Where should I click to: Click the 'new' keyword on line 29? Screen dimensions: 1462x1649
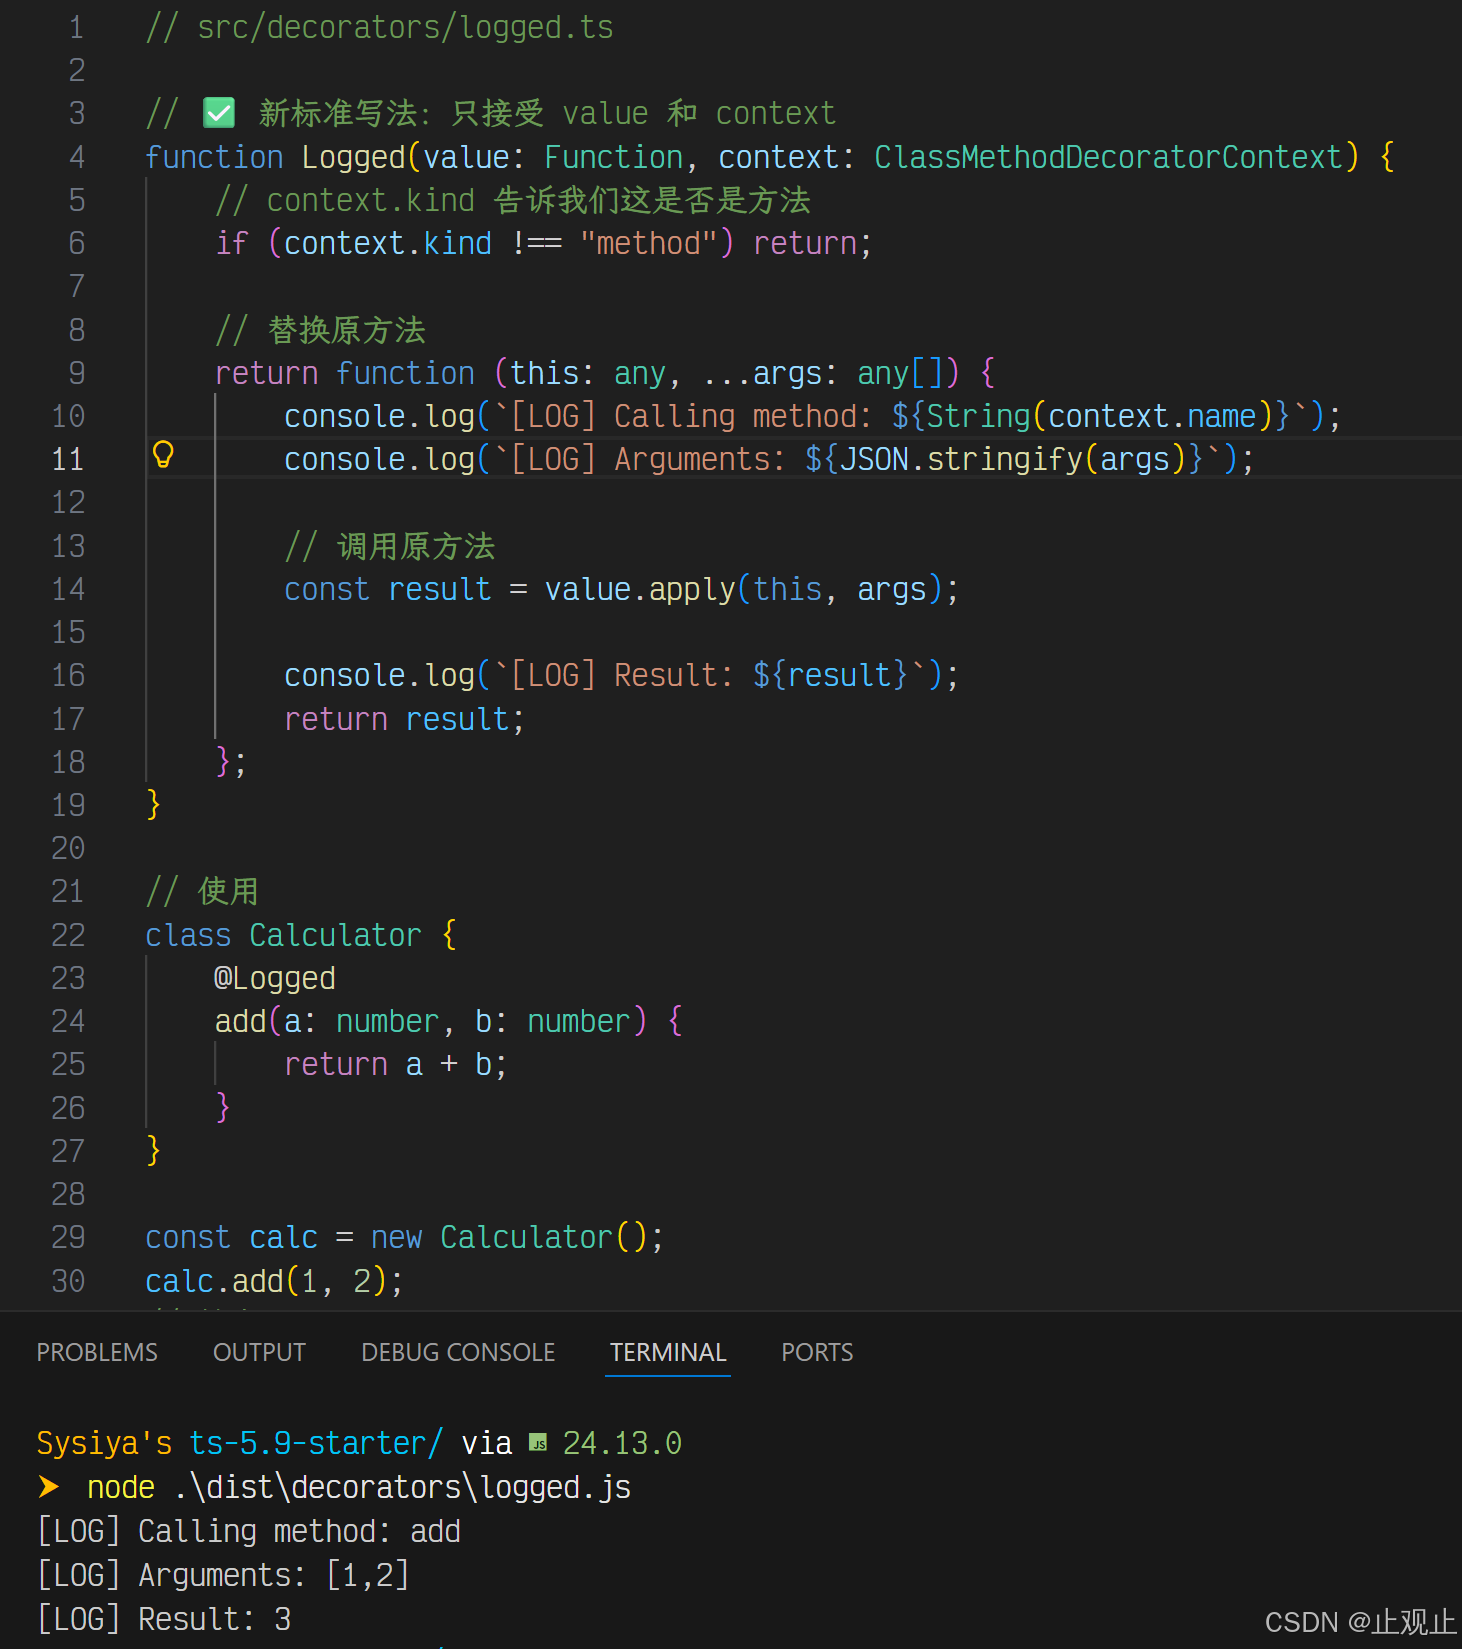[x=396, y=1238]
